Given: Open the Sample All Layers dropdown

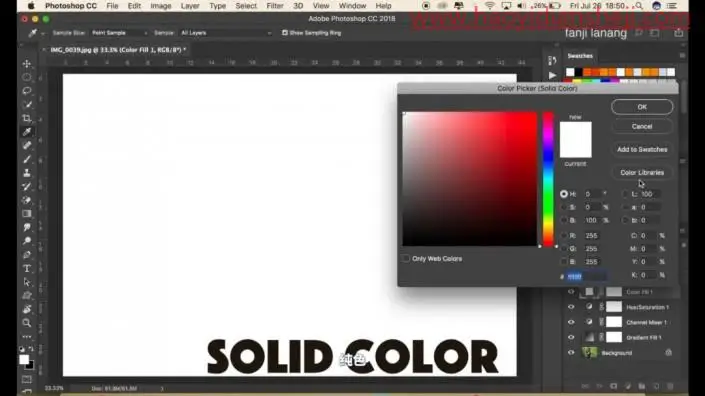Looking at the screenshot, I should tap(226, 33).
